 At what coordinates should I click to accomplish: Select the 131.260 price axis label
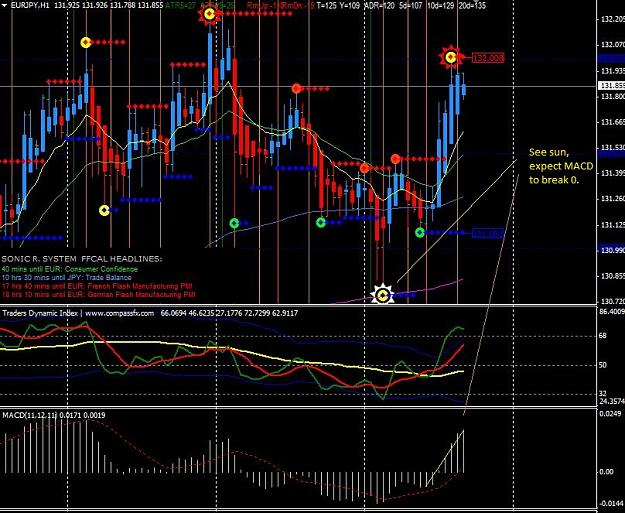coord(612,199)
